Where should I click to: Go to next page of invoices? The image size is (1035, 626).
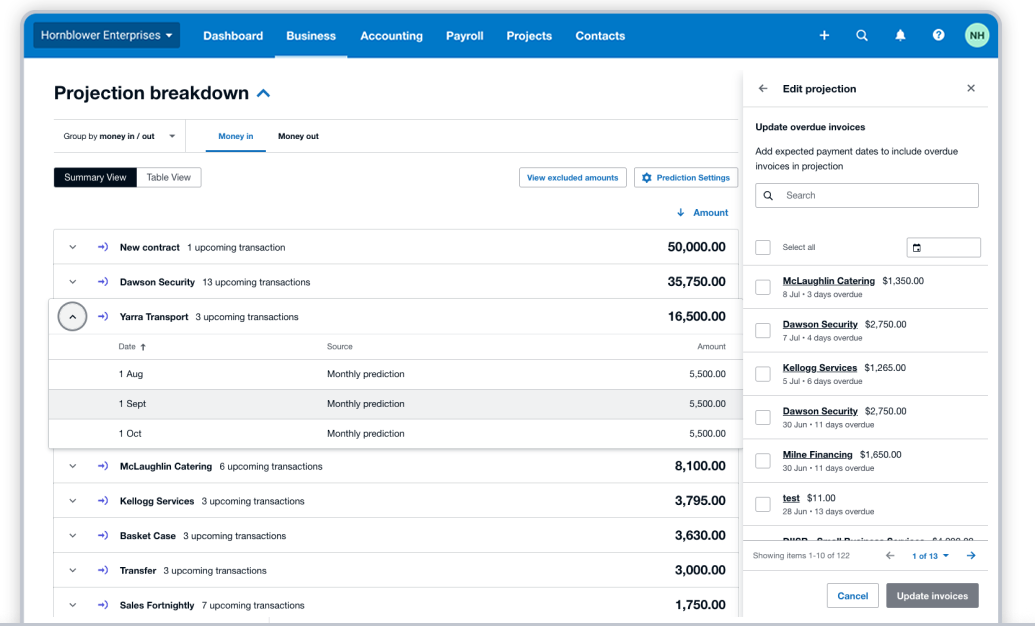[971, 556]
